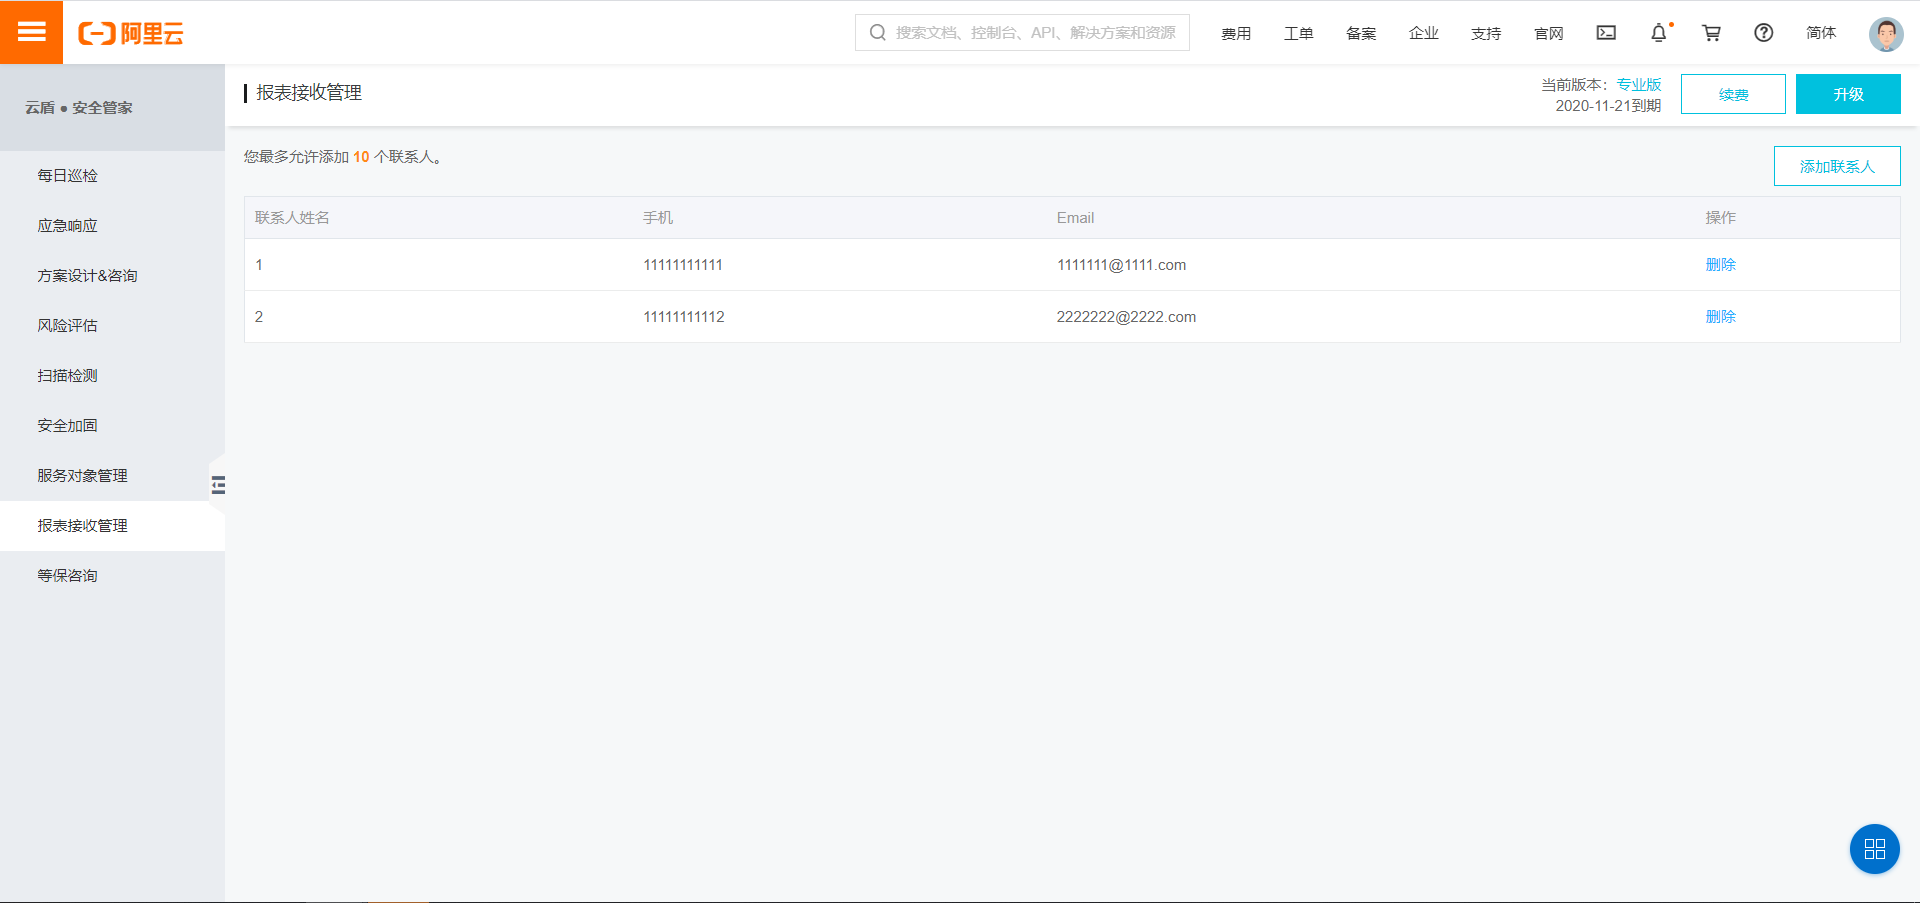Open the Cloud Shell terminal icon

point(1606,33)
